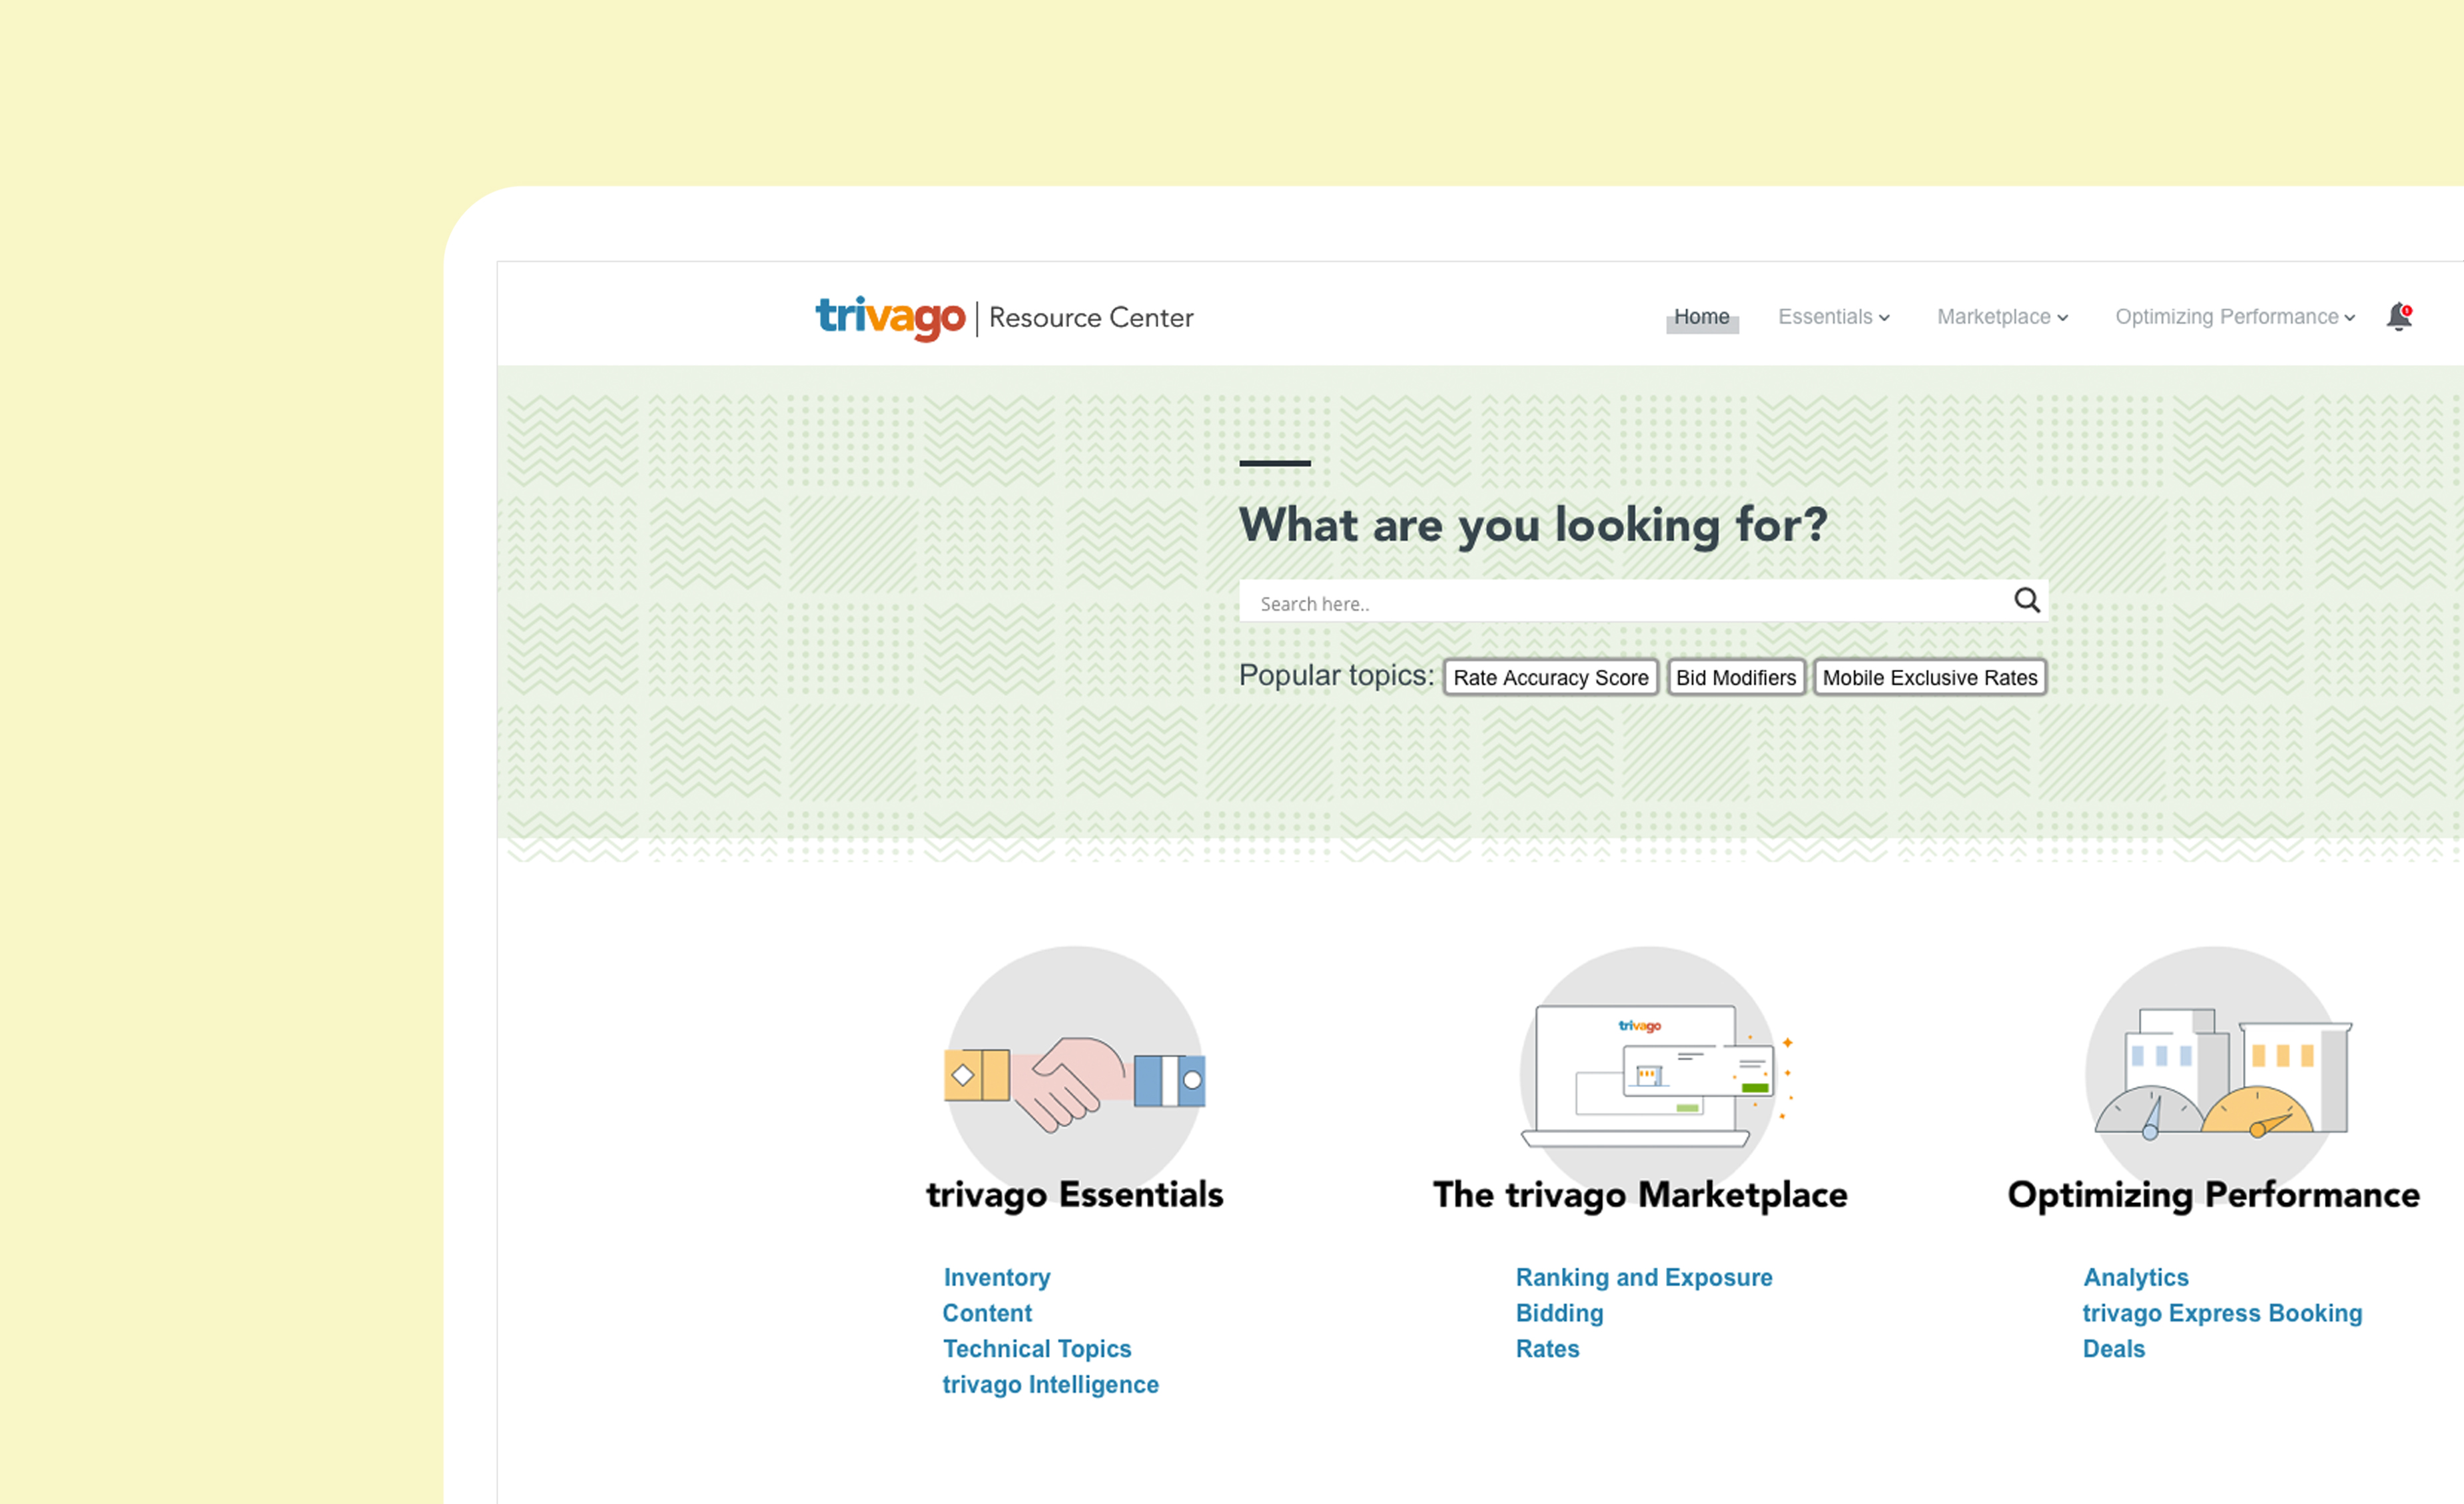Click the search magnifier icon
Image resolution: width=2464 pixels, height=1504 pixels.
tap(2026, 600)
